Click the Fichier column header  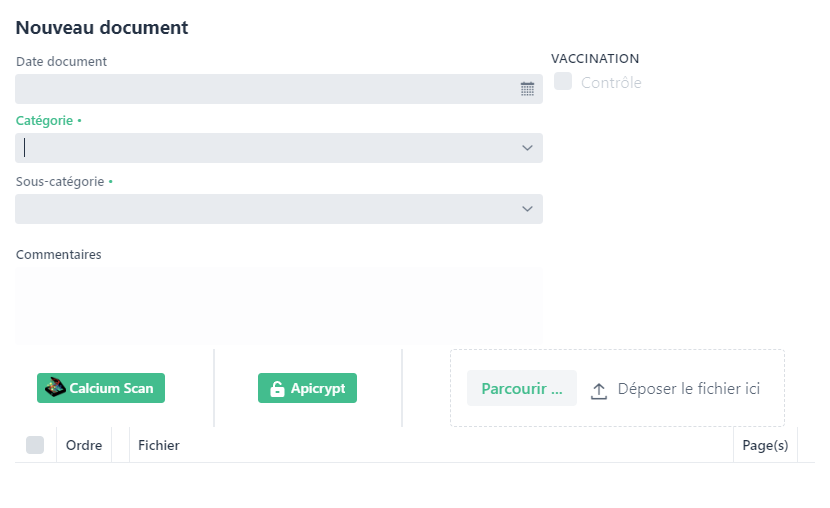click(159, 445)
